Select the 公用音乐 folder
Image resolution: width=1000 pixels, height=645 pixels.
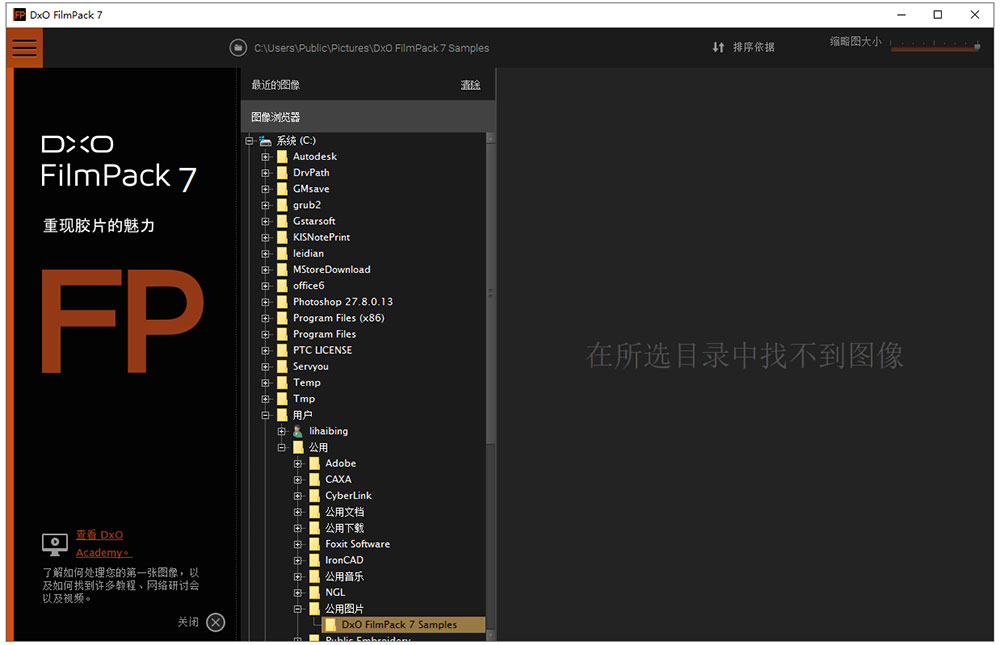344,576
